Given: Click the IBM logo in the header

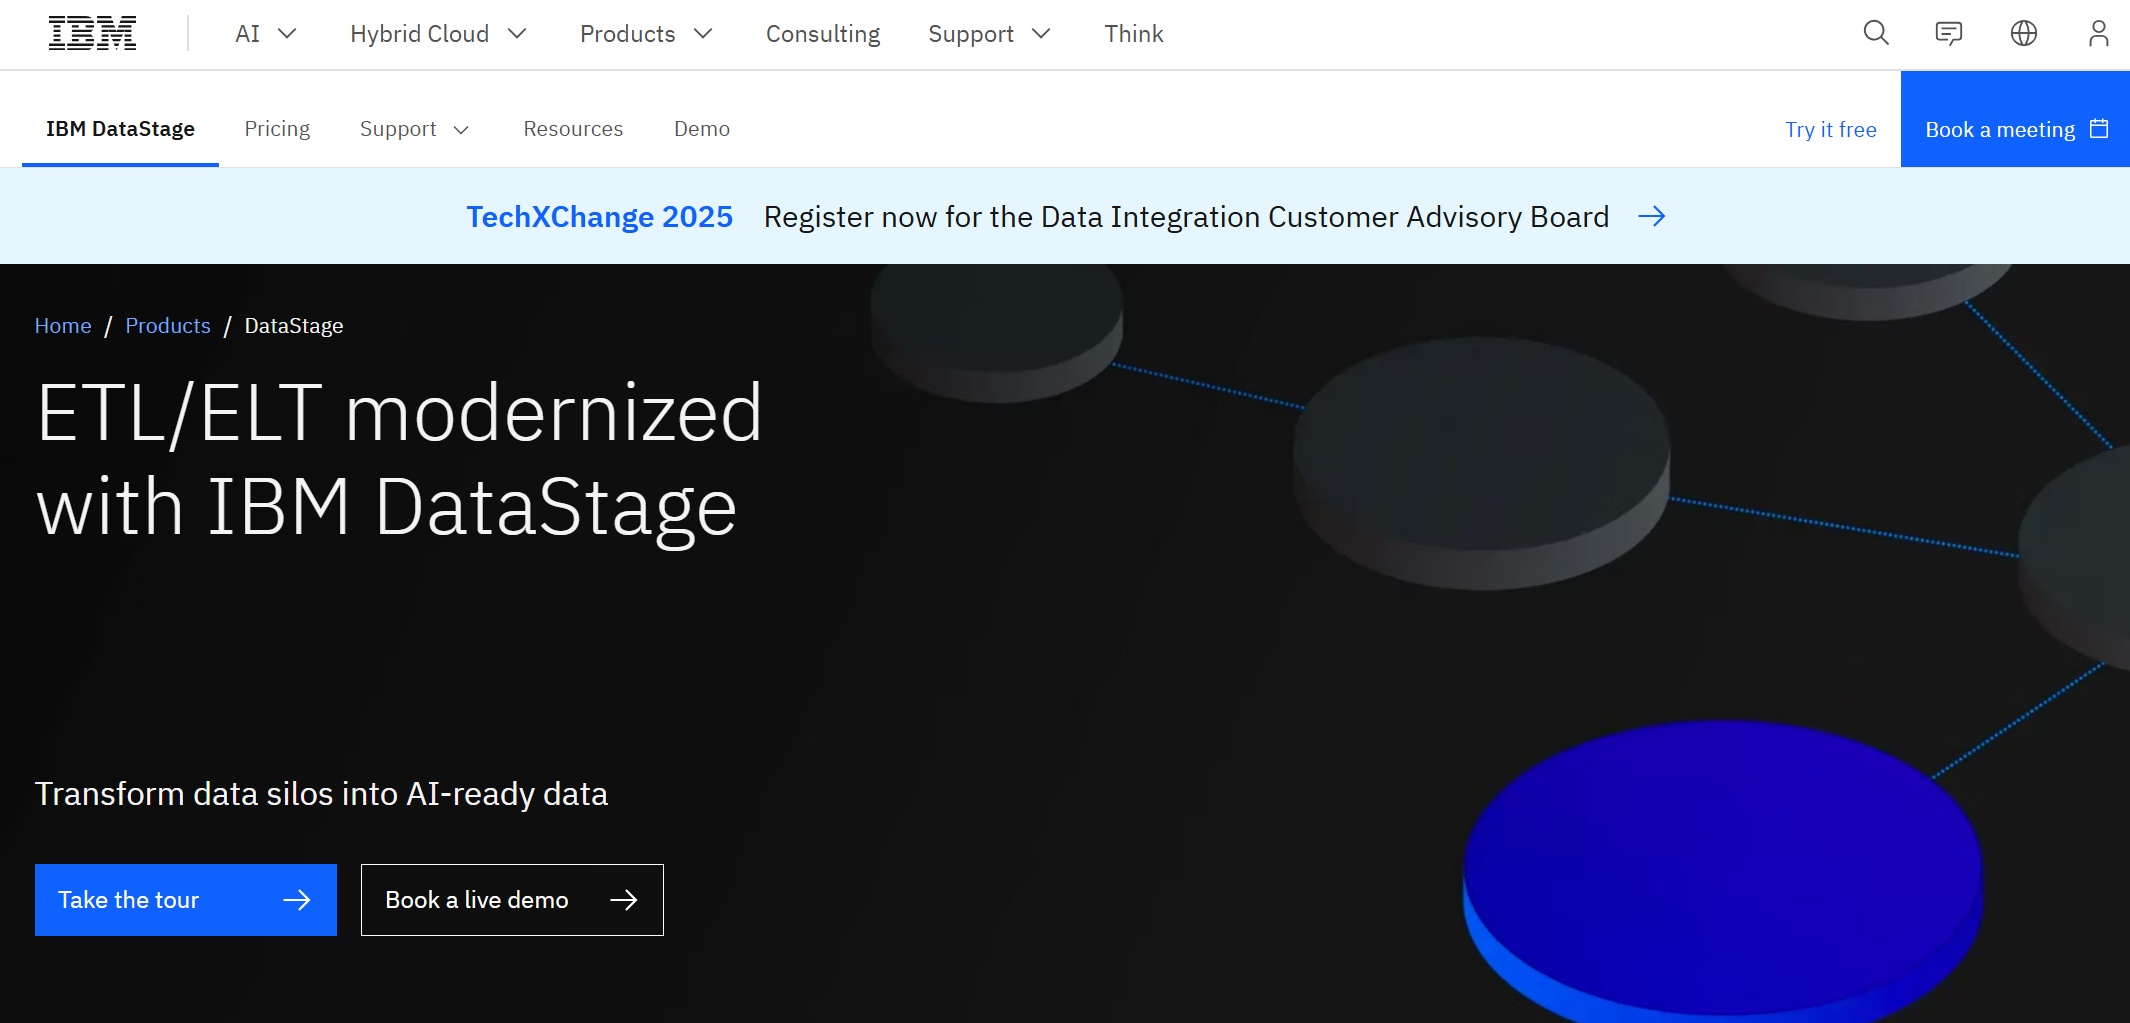Looking at the screenshot, I should point(93,31).
